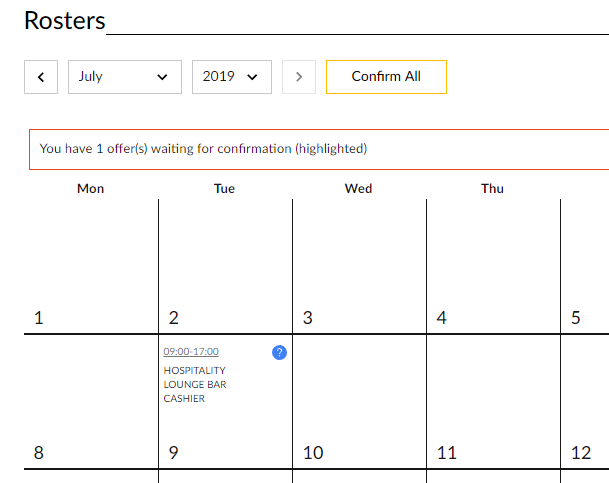Select Monday July 1 cell
Viewport: 609px width, 483px height.
[91, 266]
